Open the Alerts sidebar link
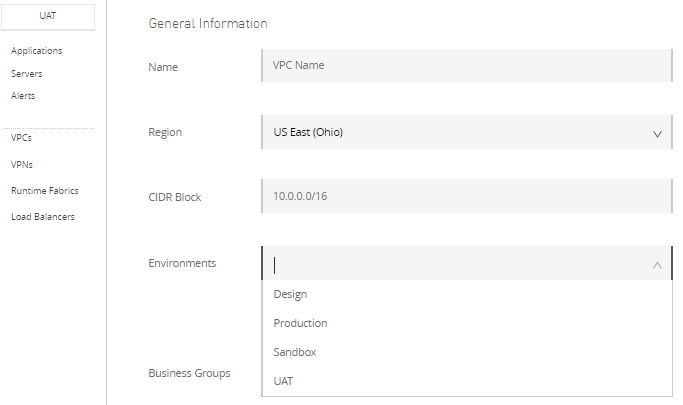 [x=24, y=96]
